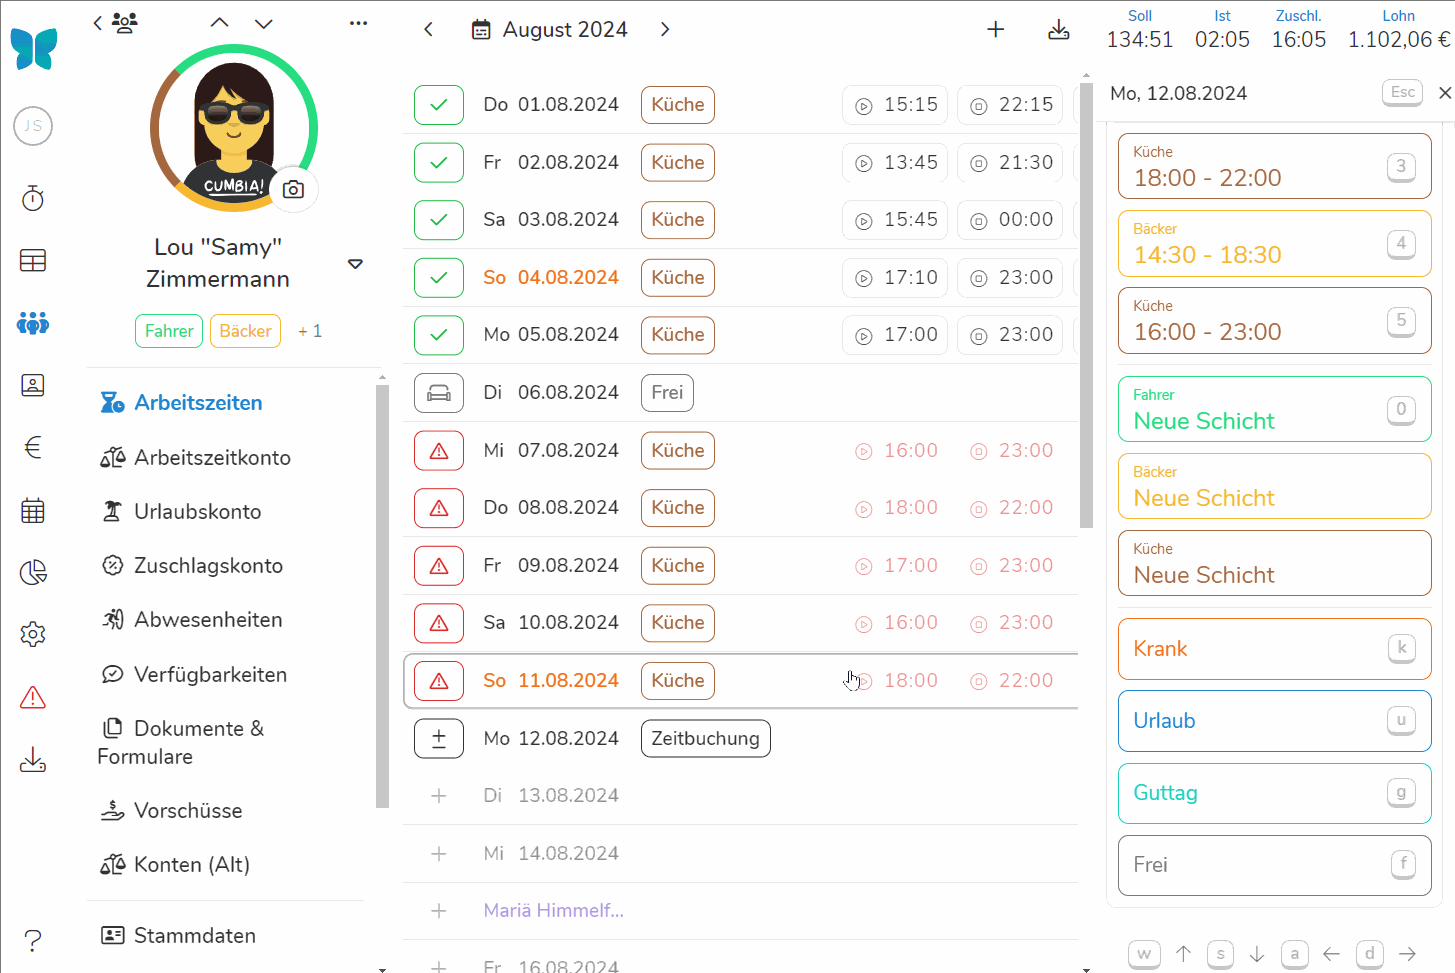Click the download icon next to plus
Viewport: 1455px width, 973px height.
pyautogui.click(x=1058, y=30)
